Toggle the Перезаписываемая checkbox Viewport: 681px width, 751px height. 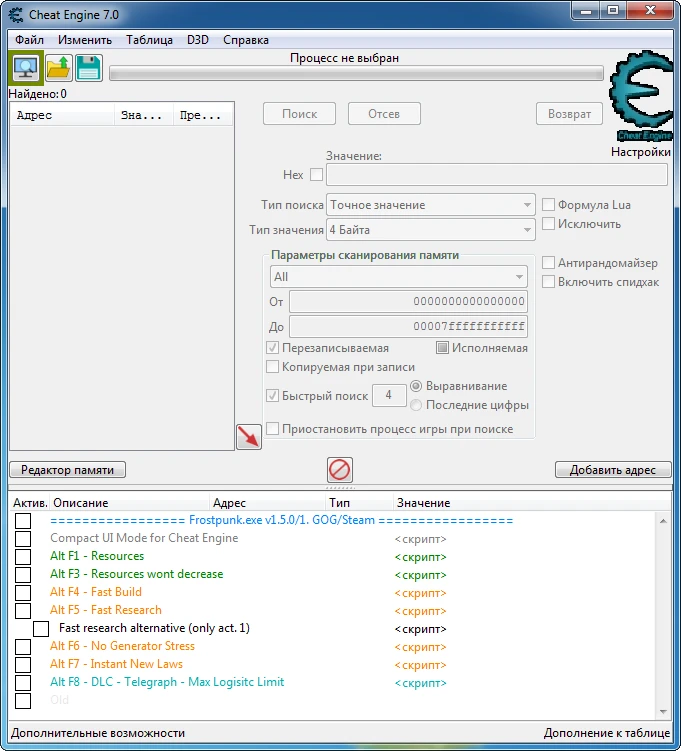(272, 348)
